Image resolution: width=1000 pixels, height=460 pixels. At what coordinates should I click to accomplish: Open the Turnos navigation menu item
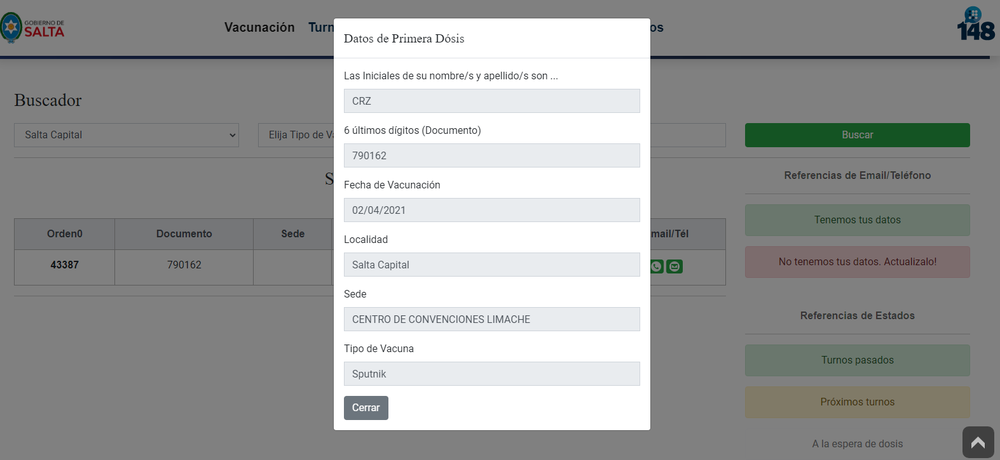point(321,27)
